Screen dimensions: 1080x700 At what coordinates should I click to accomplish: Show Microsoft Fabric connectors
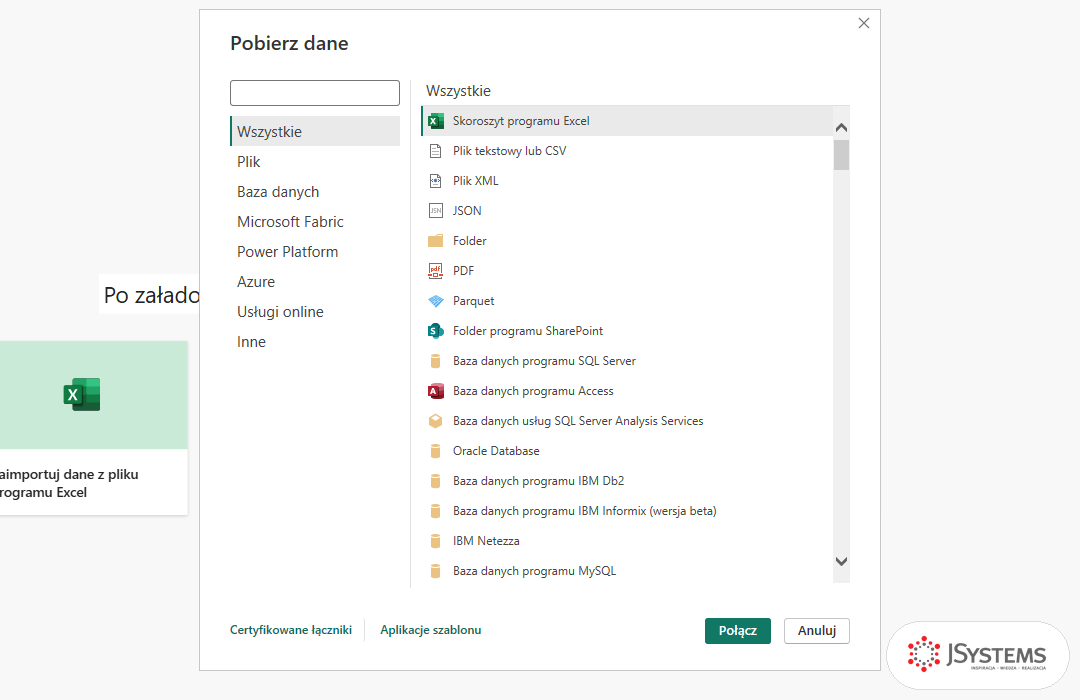point(315,222)
